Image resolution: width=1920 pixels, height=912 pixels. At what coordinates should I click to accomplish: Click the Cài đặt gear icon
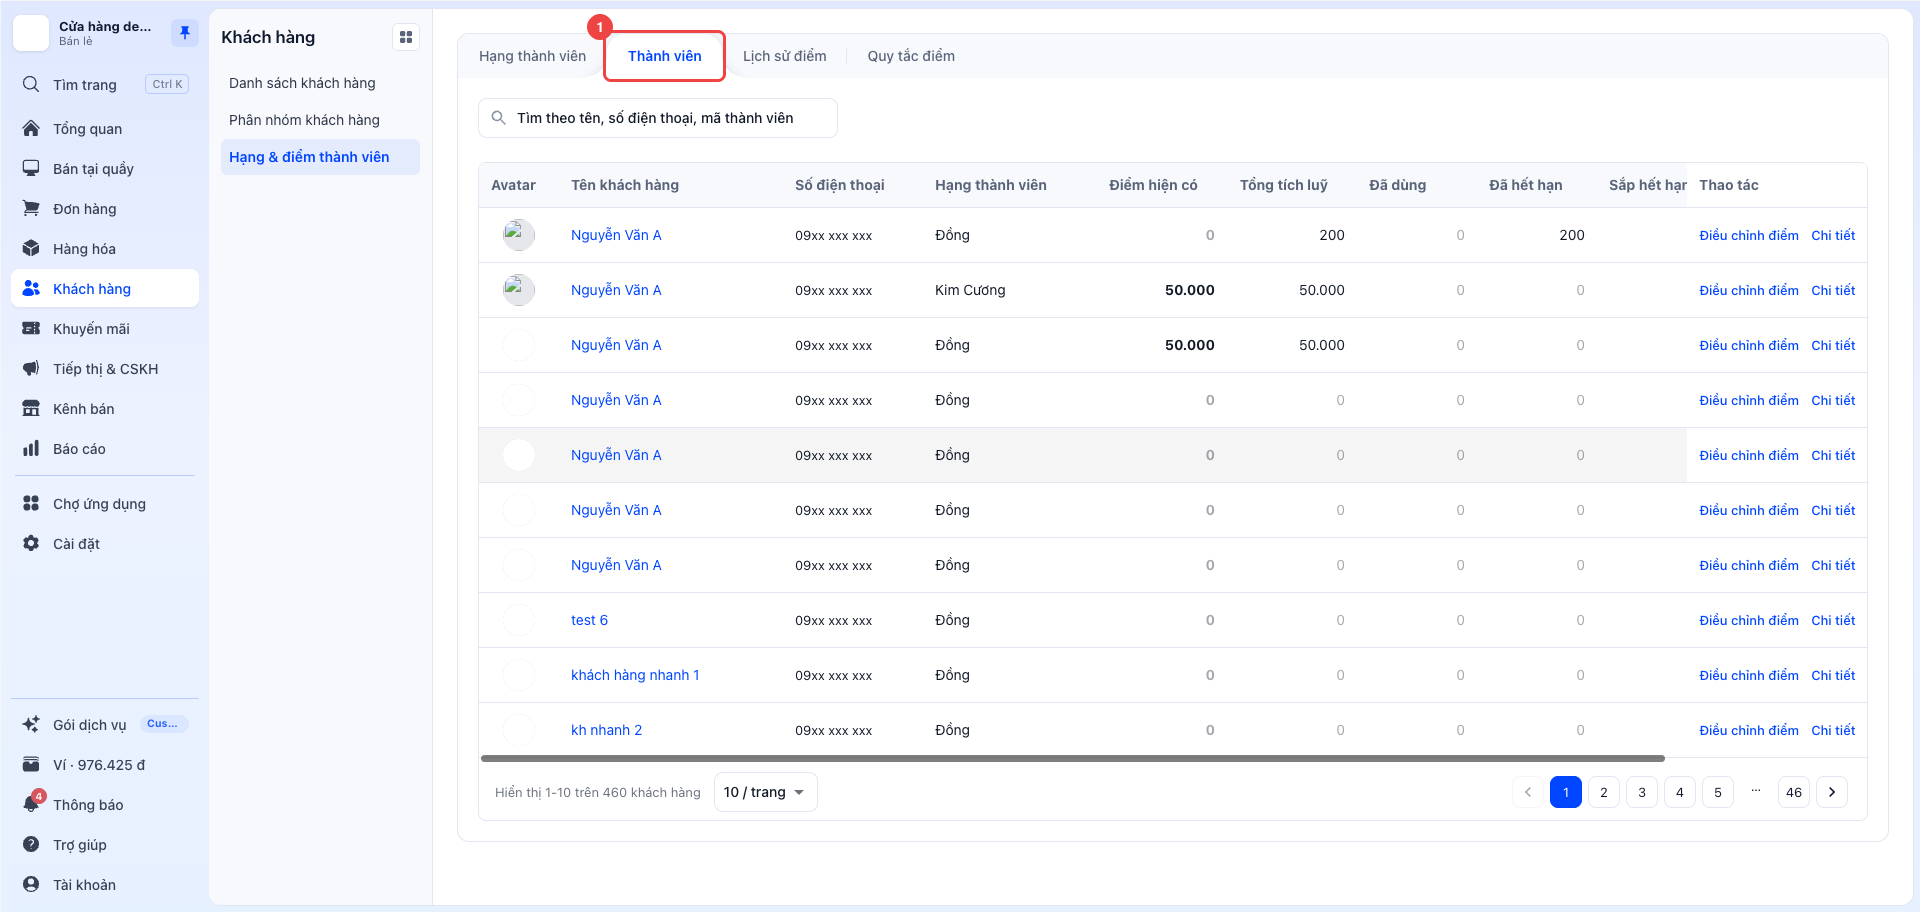tap(31, 544)
